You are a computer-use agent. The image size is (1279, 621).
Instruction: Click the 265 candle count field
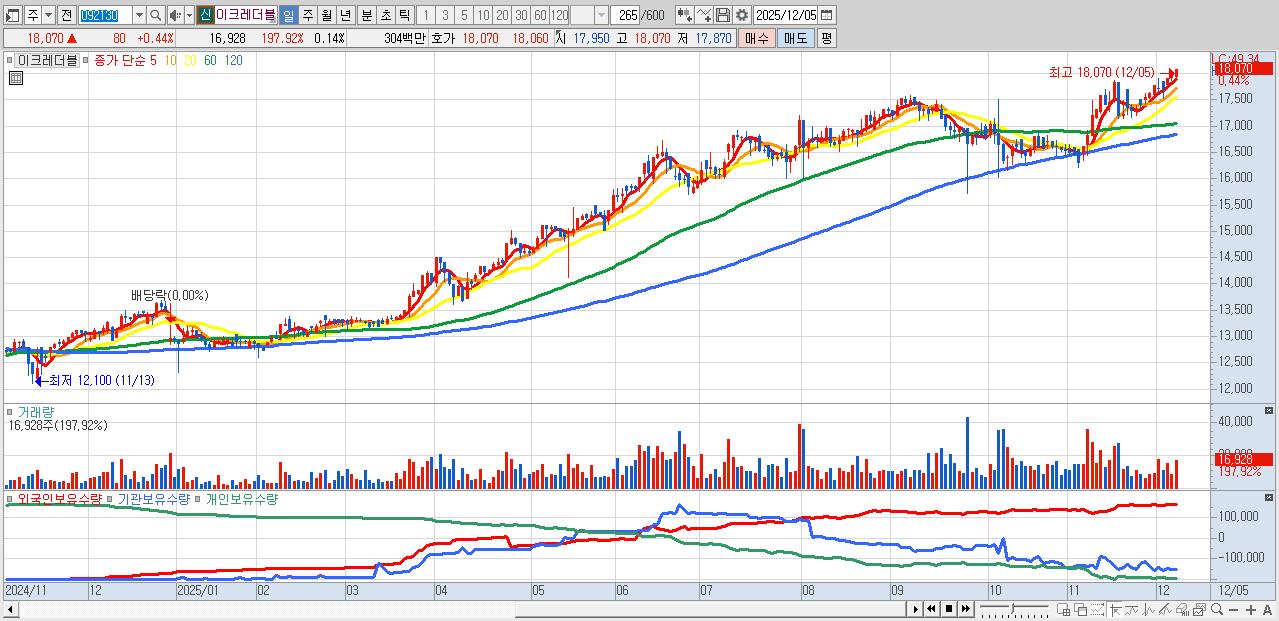pos(626,15)
